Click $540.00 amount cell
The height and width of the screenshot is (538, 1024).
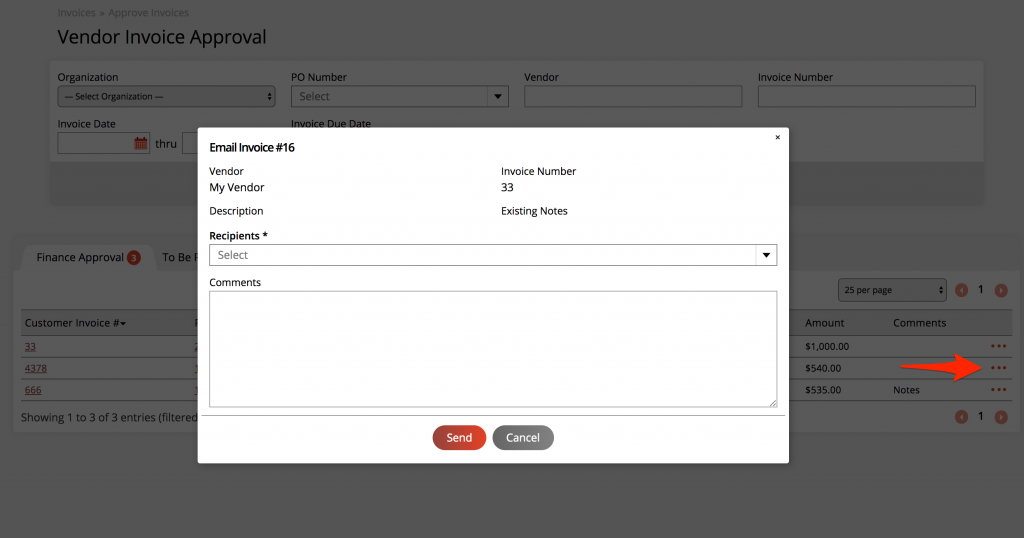[x=823, y=368]
